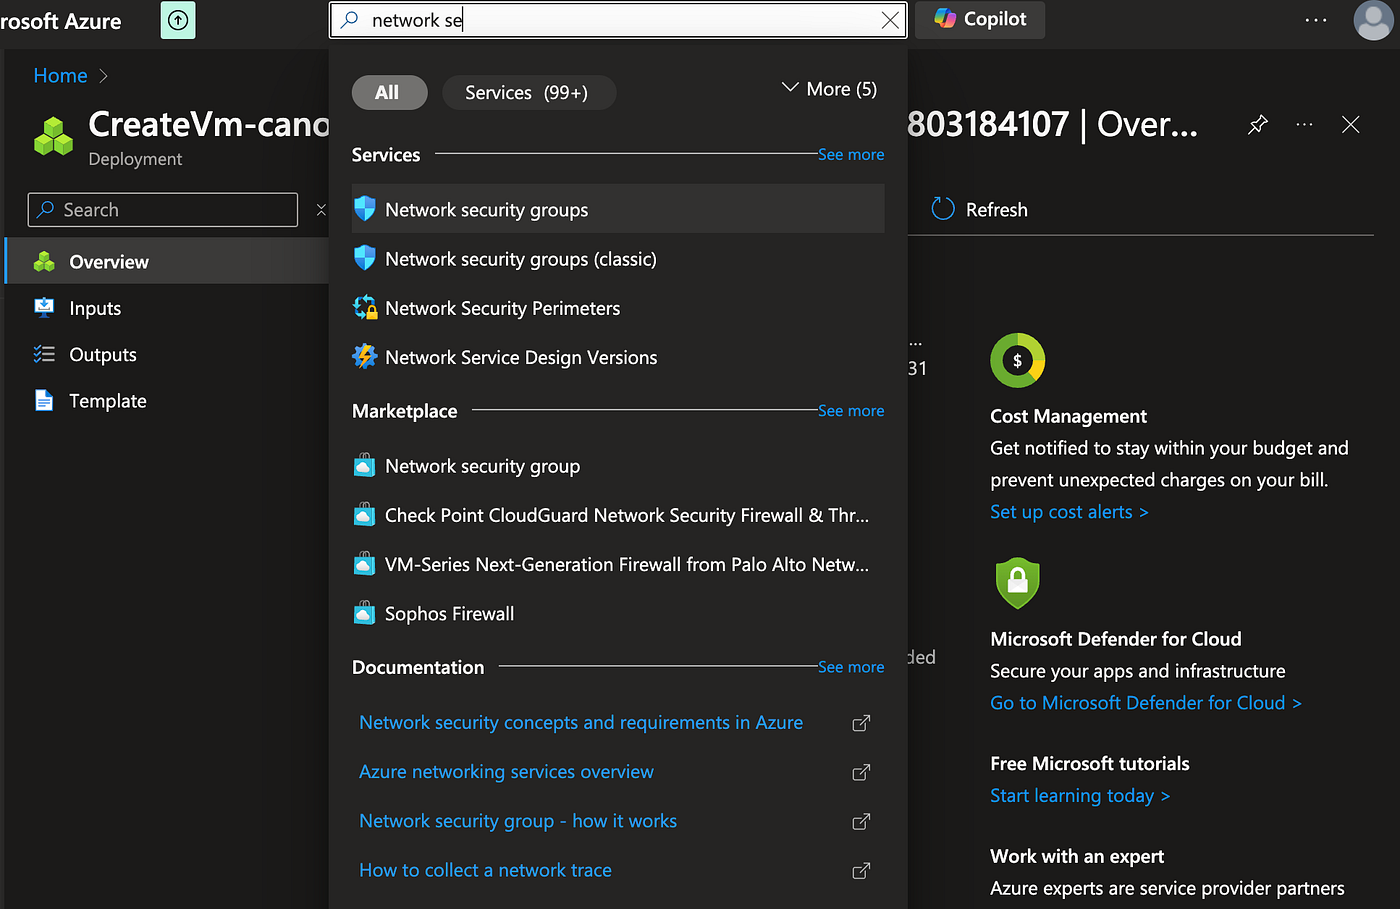The width and height of the screenshot is (1400, 909).
Task: Click marketplace icon beside Check Point CloudGuard
Action: [365, 514]
